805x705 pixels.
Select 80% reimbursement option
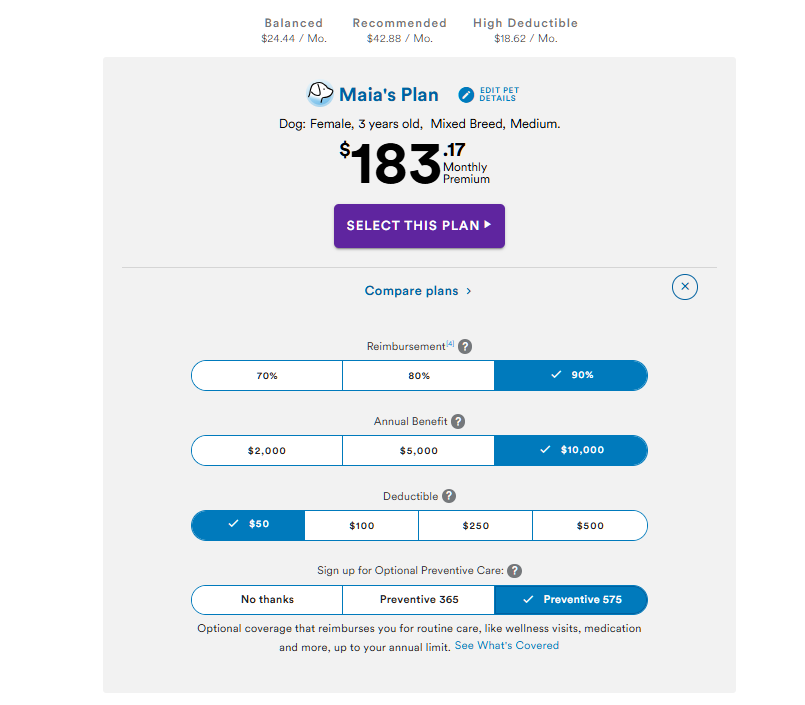pyautogui.click(x=418, y=375)
